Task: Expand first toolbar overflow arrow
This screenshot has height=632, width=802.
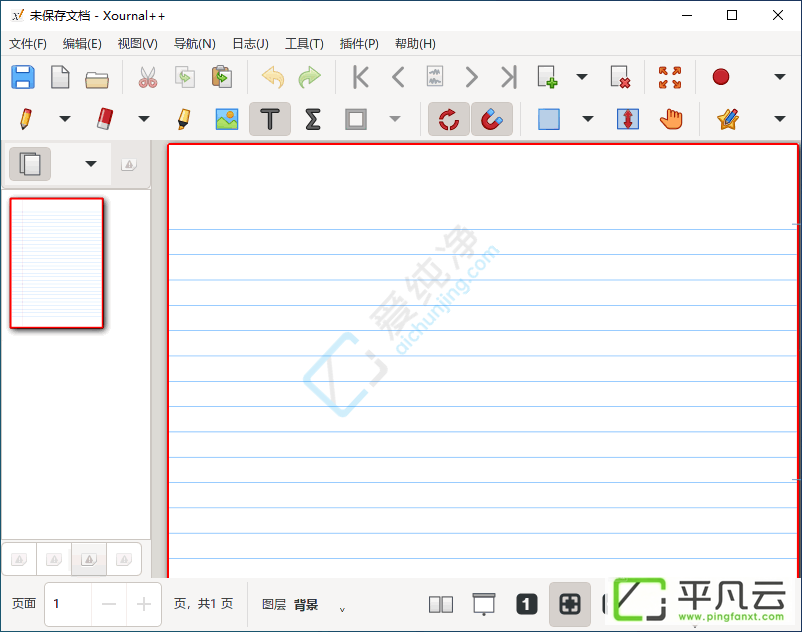Action: [x=779, y=77]
